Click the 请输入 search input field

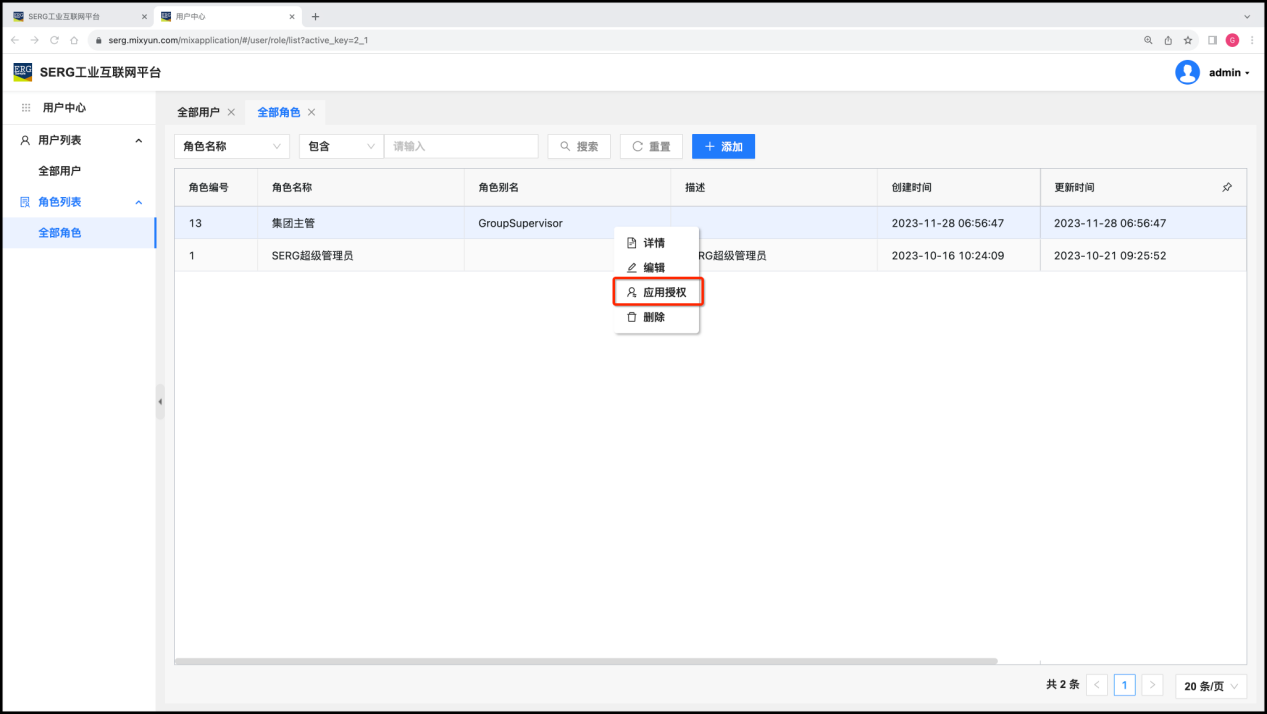click(461, 146)
